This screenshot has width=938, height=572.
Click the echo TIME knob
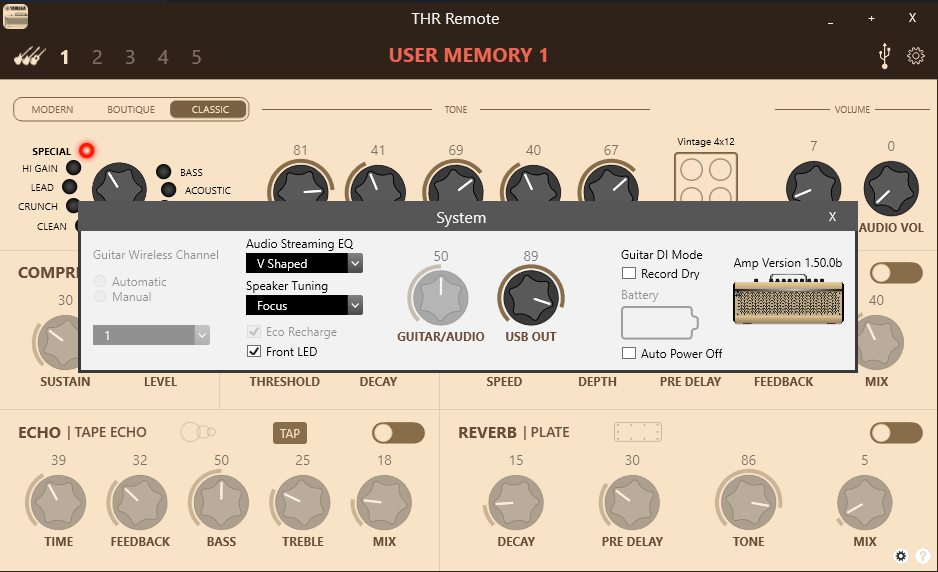tap(58, 502)
